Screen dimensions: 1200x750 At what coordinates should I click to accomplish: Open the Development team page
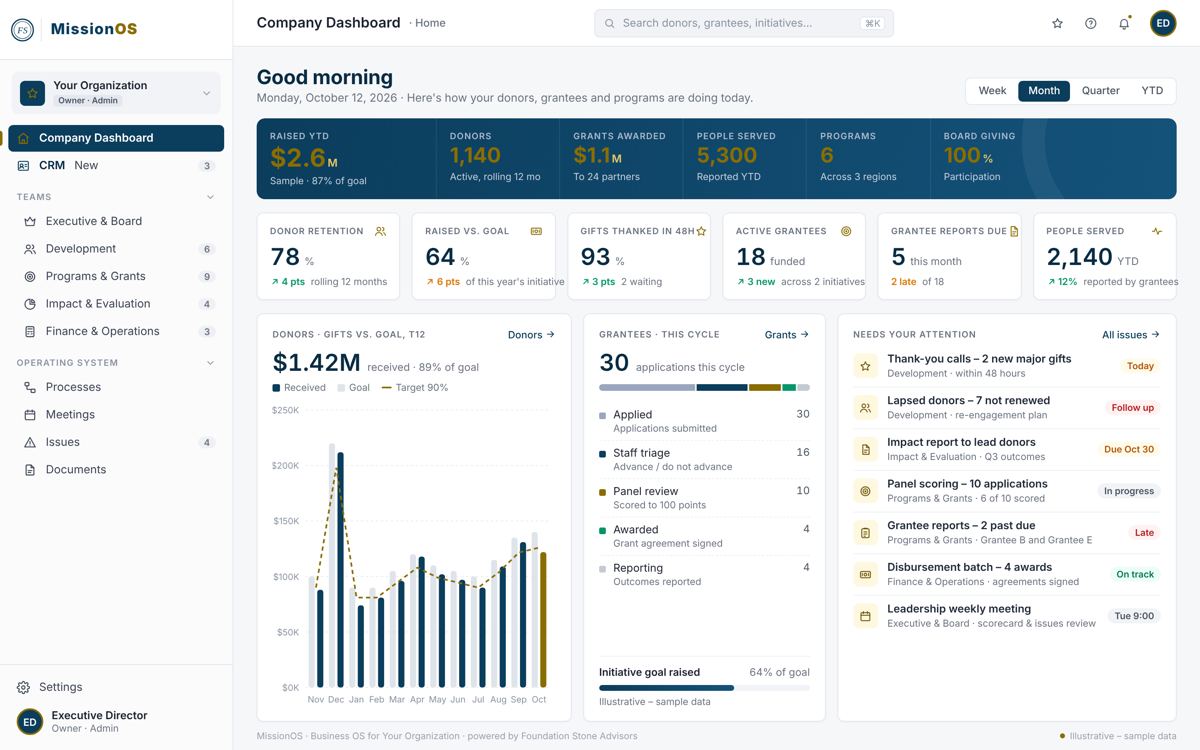(x=116, y=249)
